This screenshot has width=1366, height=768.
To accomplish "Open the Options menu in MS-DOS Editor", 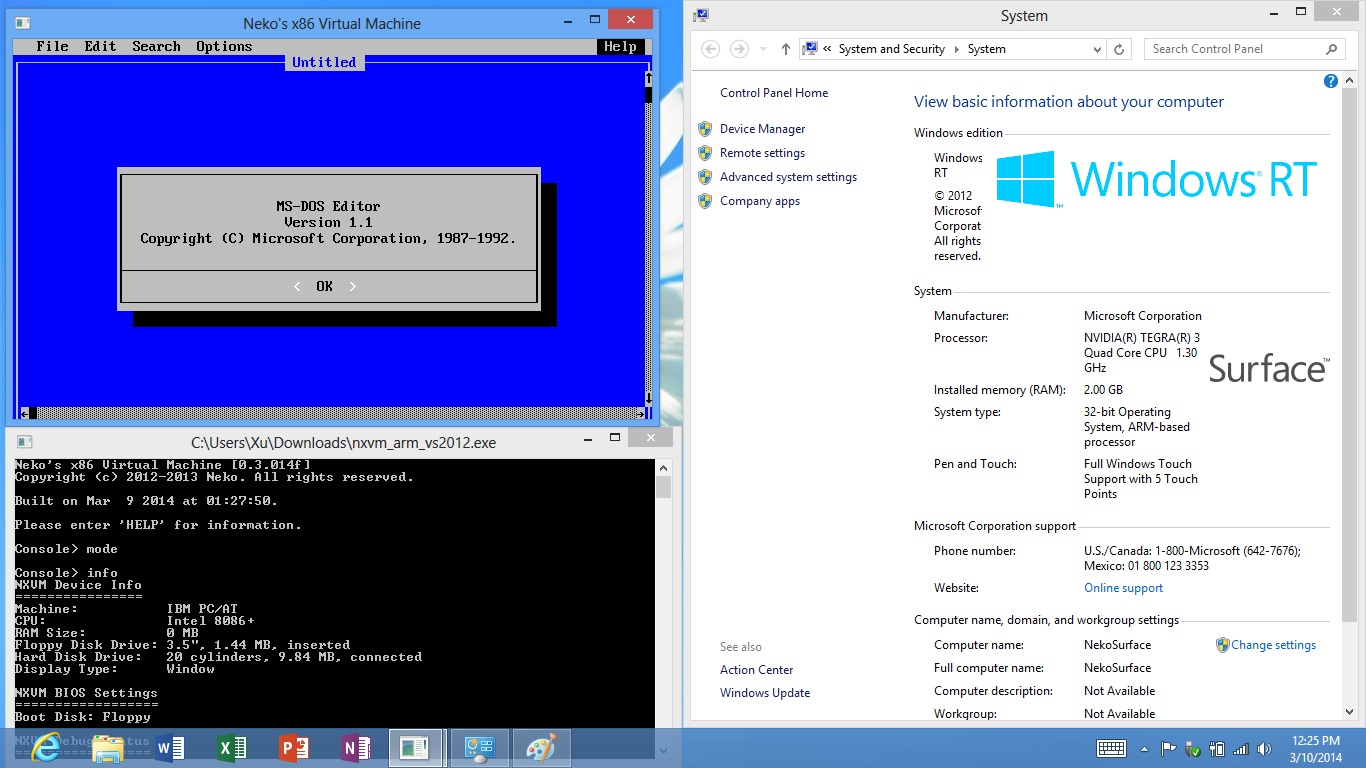I will point(224,46).
